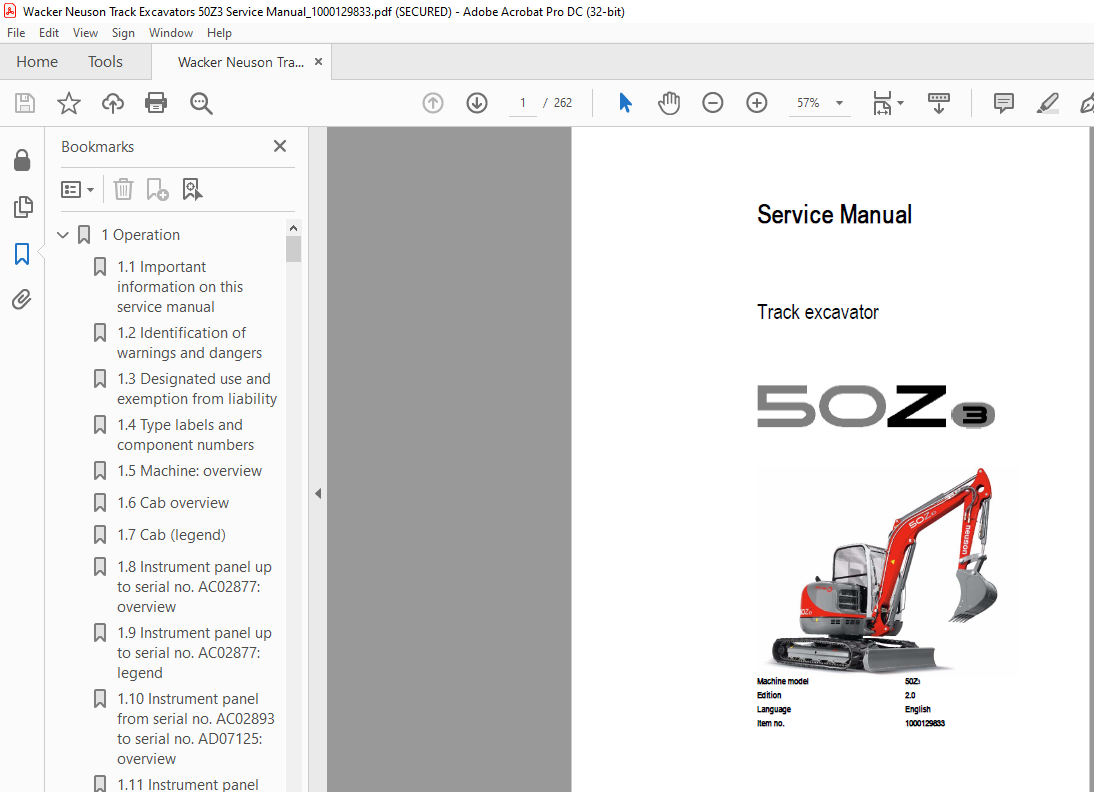Activate the Hand pan tool
This screenshot has width=1094, height=792.
click(668, 103)
